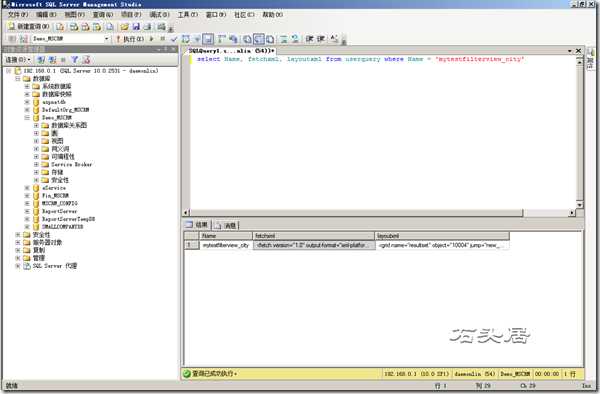Expand the 管理 (Management) folder

point(18,258)
